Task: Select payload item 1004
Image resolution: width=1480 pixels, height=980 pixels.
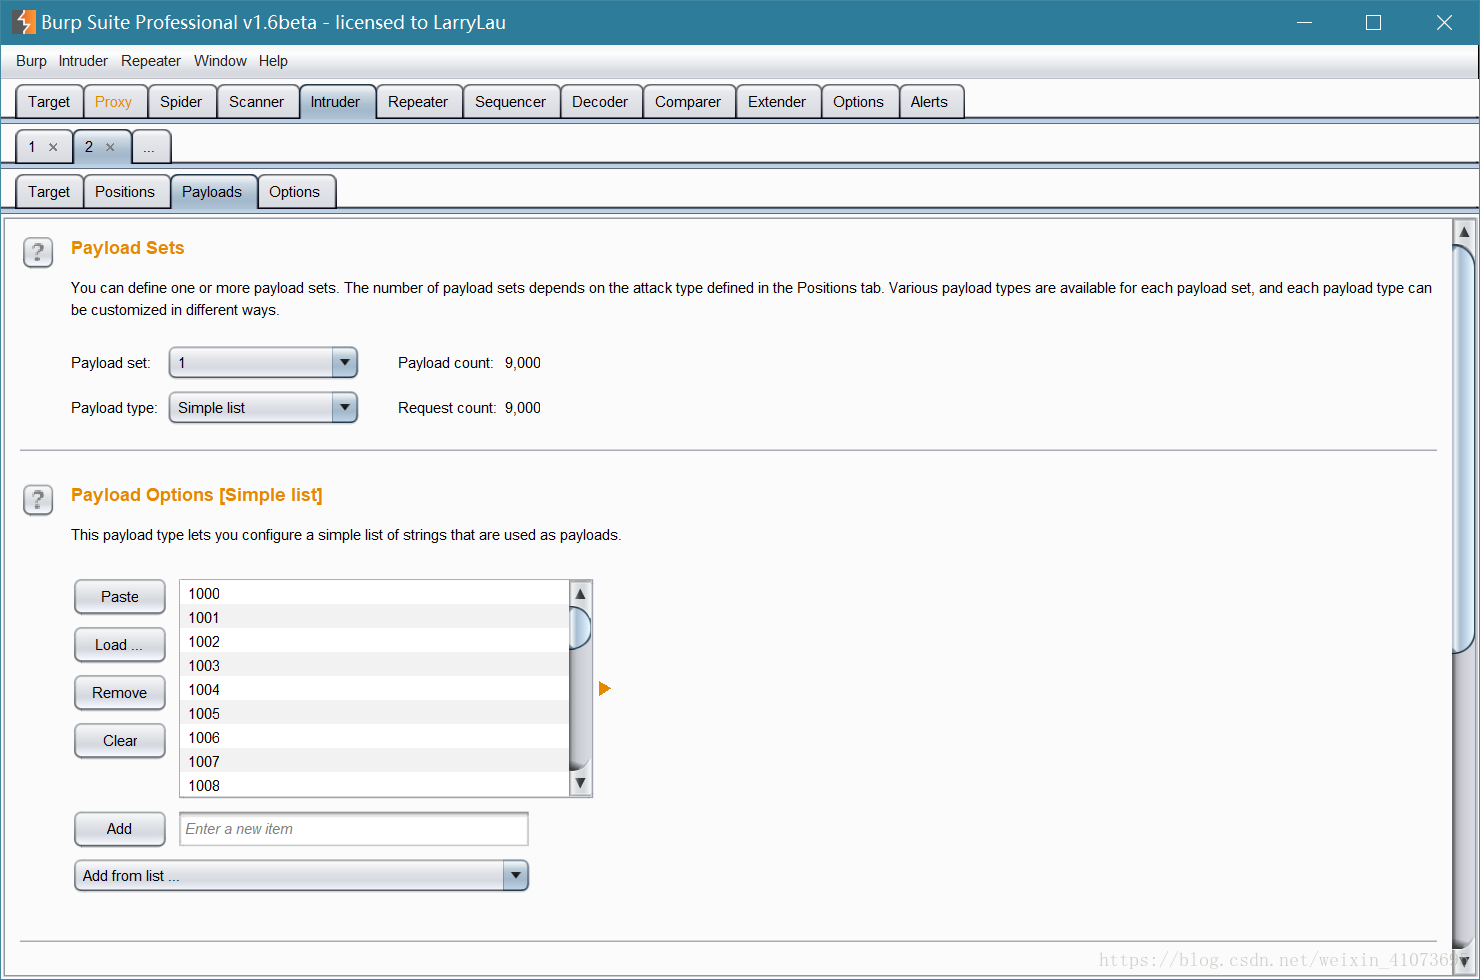Action: 374,689
